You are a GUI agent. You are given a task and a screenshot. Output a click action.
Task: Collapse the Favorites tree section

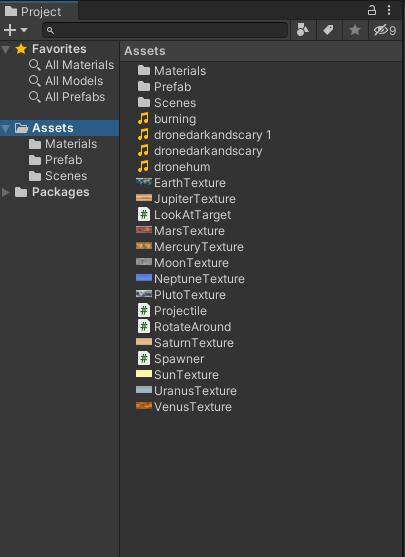point(6,49)
